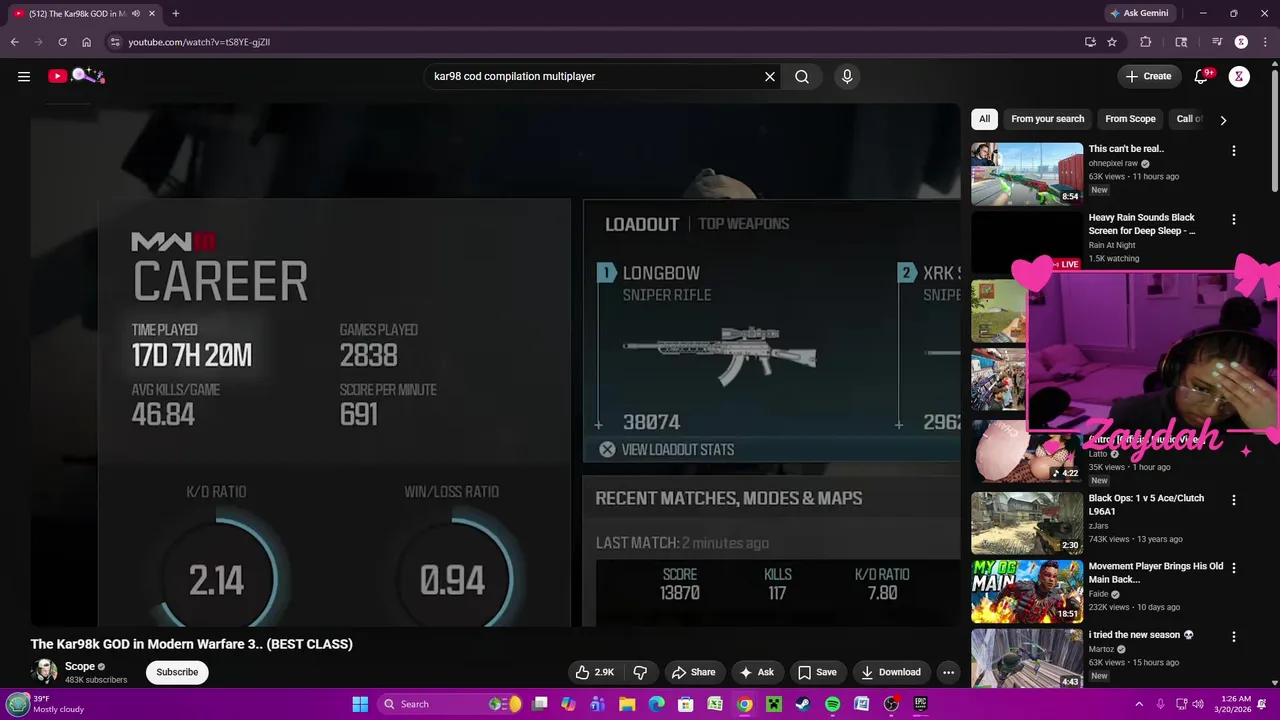This screenshot has height=720, width=1280.
Task: Open menu for 'i tried the new season'
Action: tap(1233, 636)
